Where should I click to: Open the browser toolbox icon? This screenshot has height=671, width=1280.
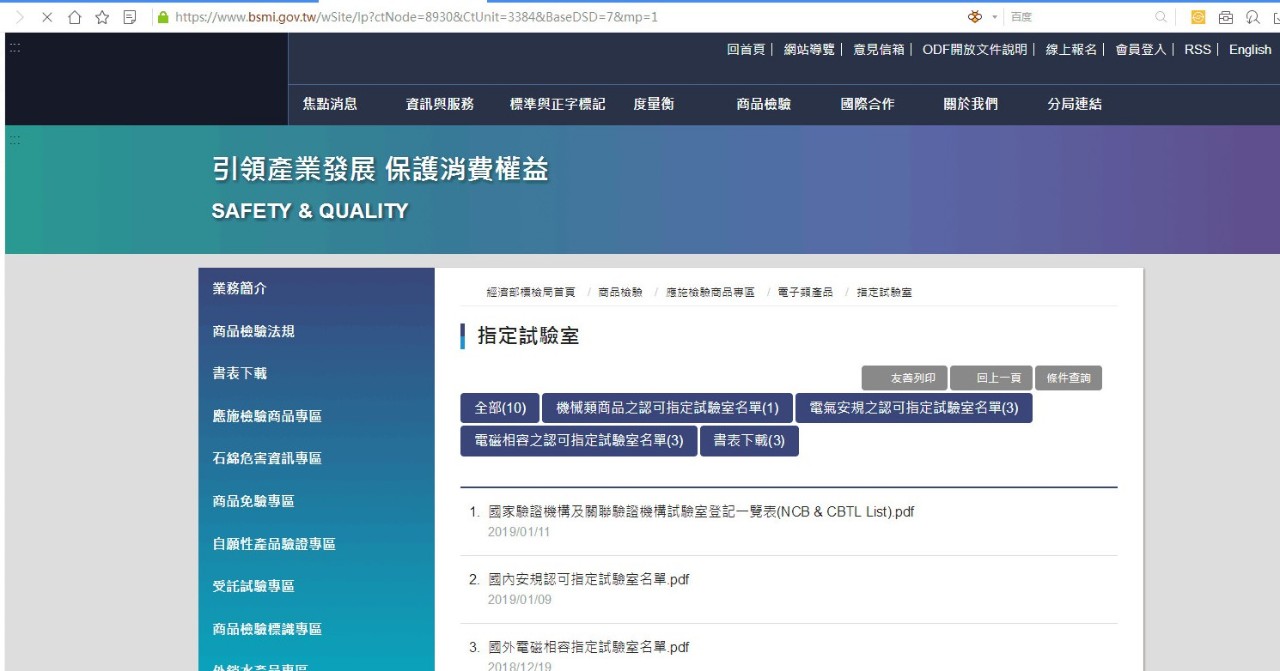click(x=1226, y=17)
